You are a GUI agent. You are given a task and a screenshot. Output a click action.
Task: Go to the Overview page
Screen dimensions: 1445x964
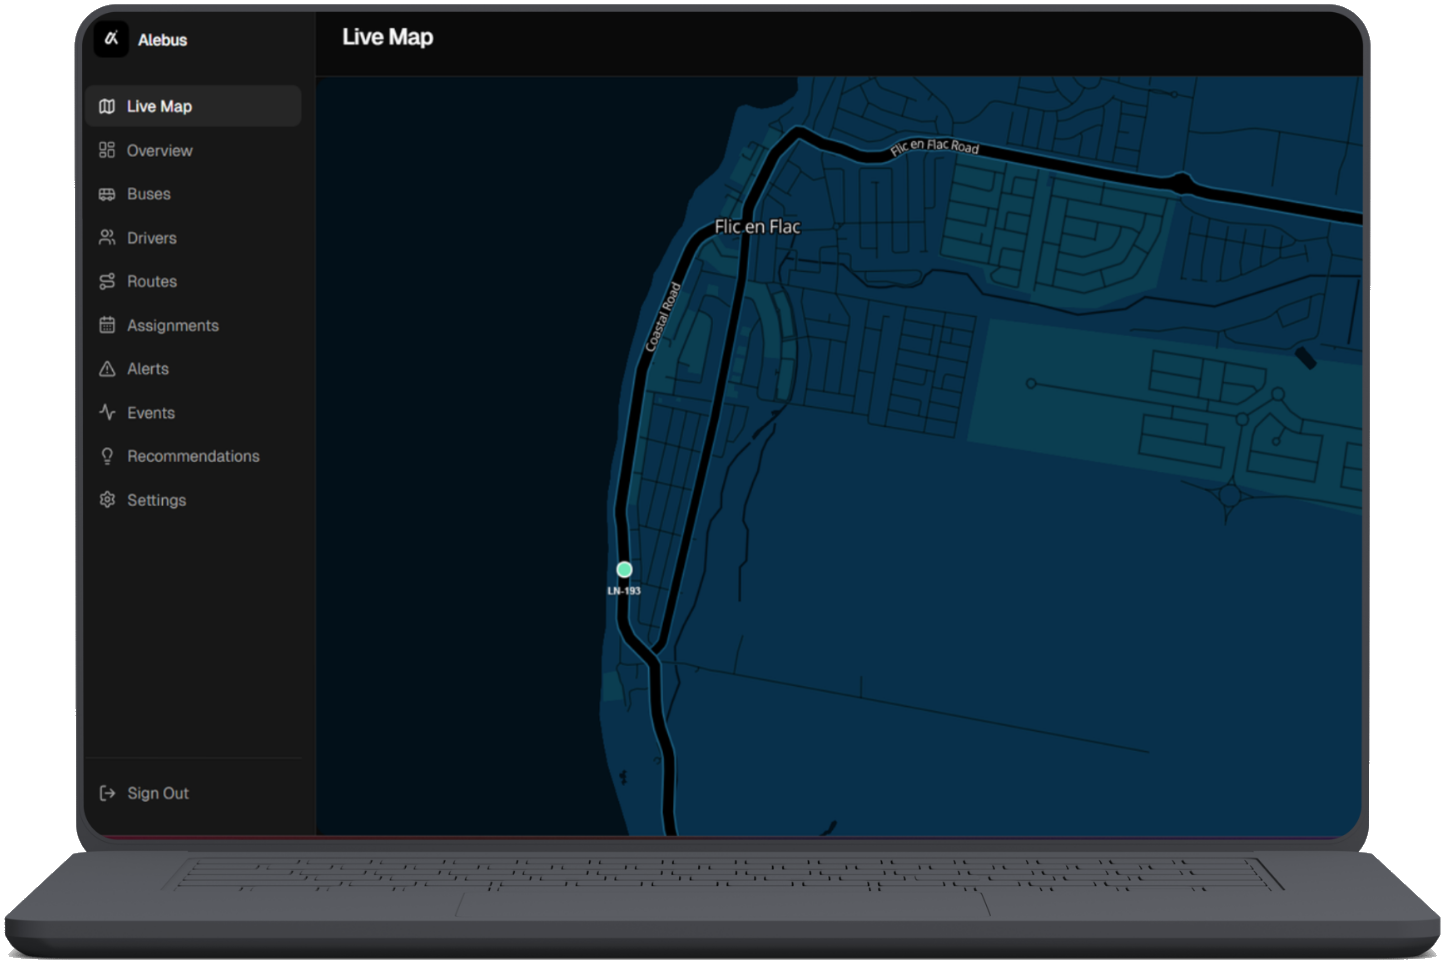(193, 150)
